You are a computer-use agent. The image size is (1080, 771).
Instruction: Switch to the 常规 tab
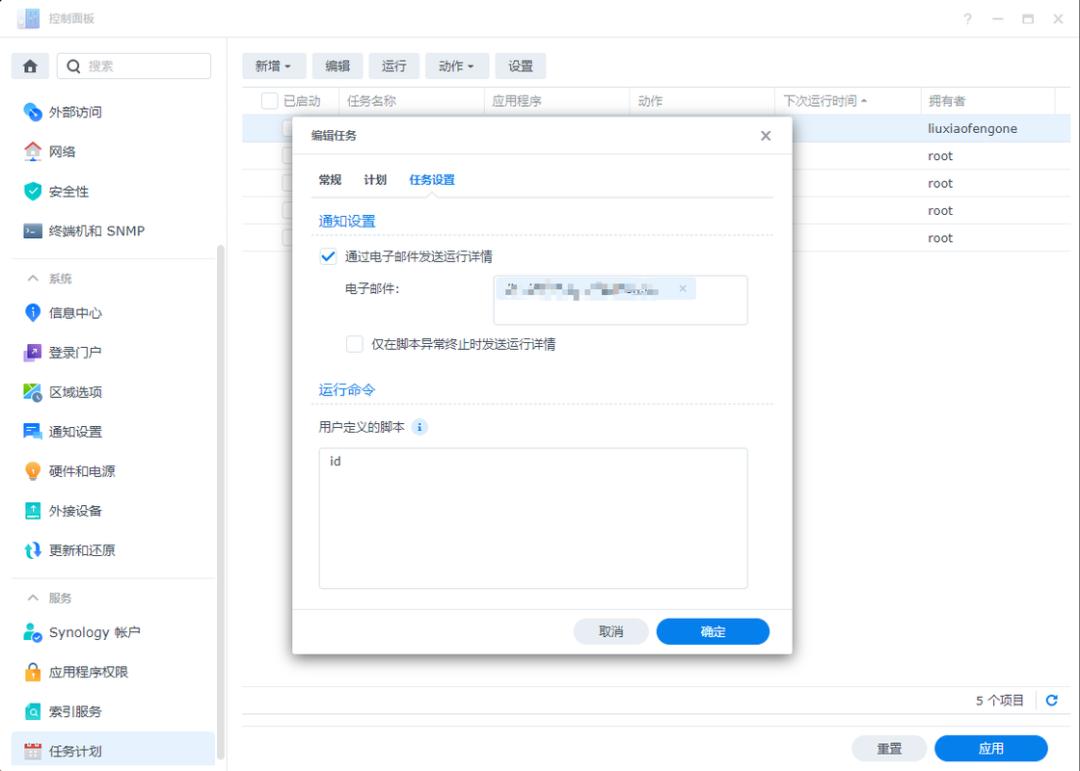(x=330, y=180)
